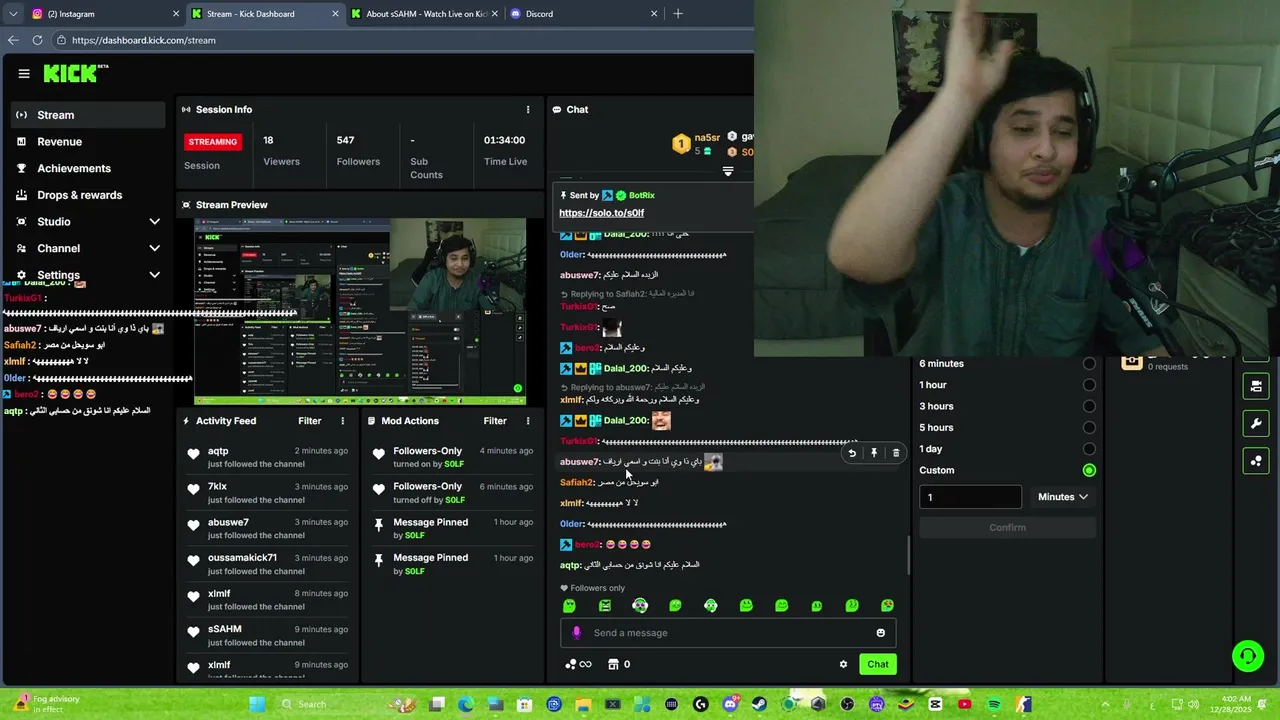The height and width of the screenshot is (720, 1280).
Task: Select the 5 hours duration option
Action: tap(1089, 428)
